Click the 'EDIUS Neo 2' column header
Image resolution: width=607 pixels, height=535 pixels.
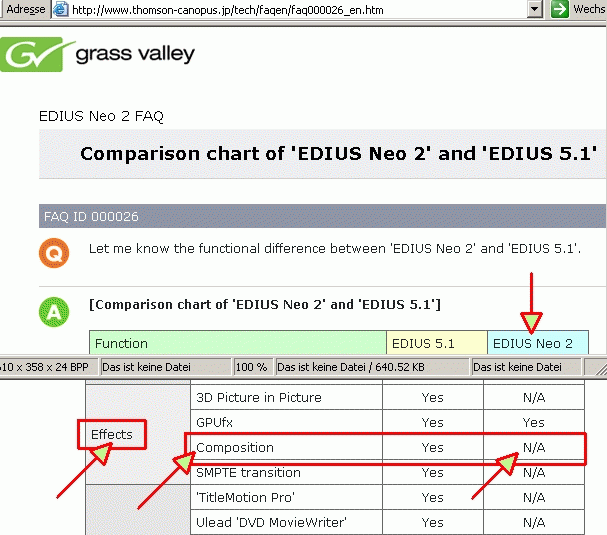[538, 343]
